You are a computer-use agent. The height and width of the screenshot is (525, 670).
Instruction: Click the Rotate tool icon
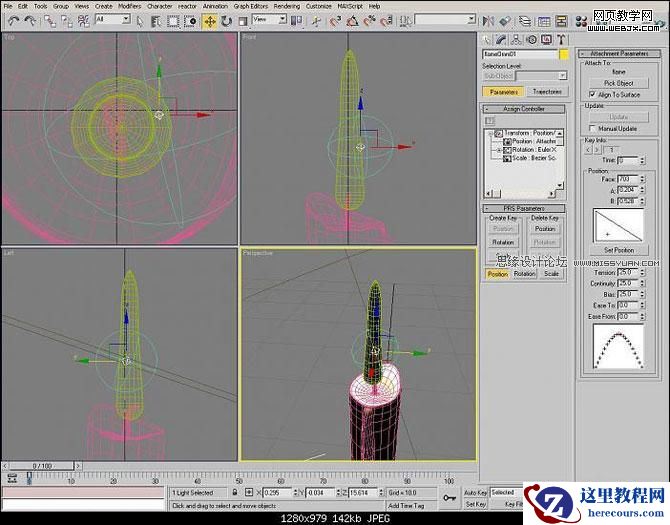[x=225, y=19]
